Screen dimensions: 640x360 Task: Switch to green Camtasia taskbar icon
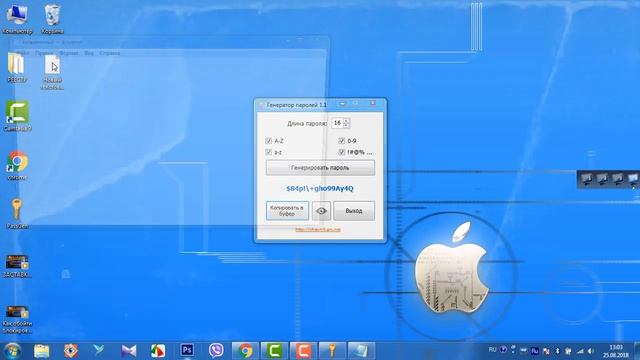pos(274,351)
